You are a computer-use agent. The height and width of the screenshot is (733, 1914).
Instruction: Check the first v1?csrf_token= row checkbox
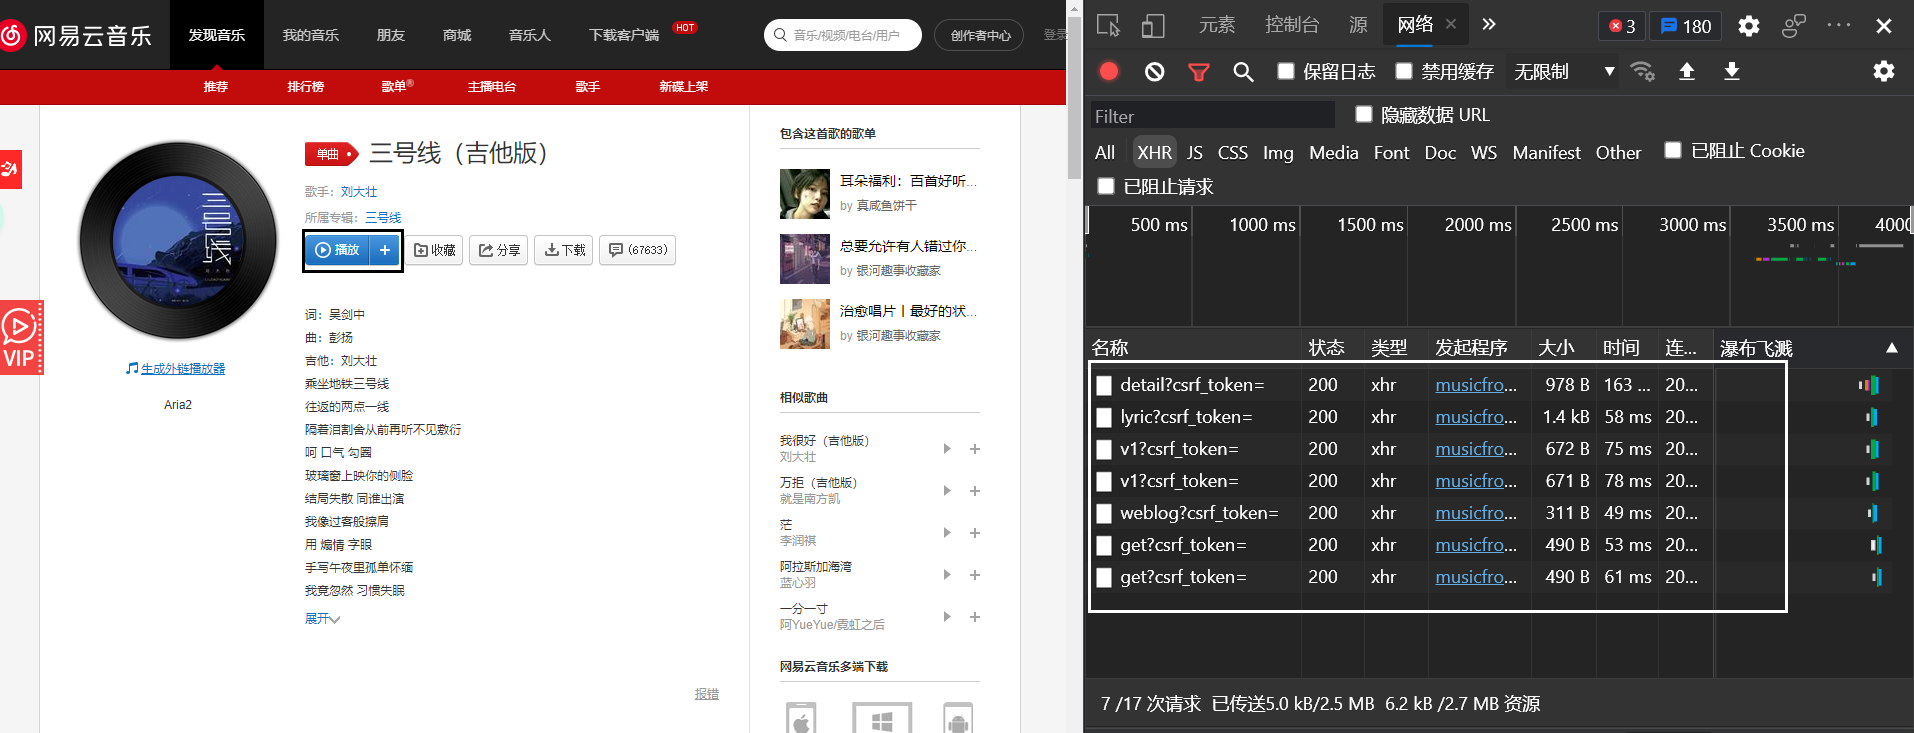click(1104, 450)
